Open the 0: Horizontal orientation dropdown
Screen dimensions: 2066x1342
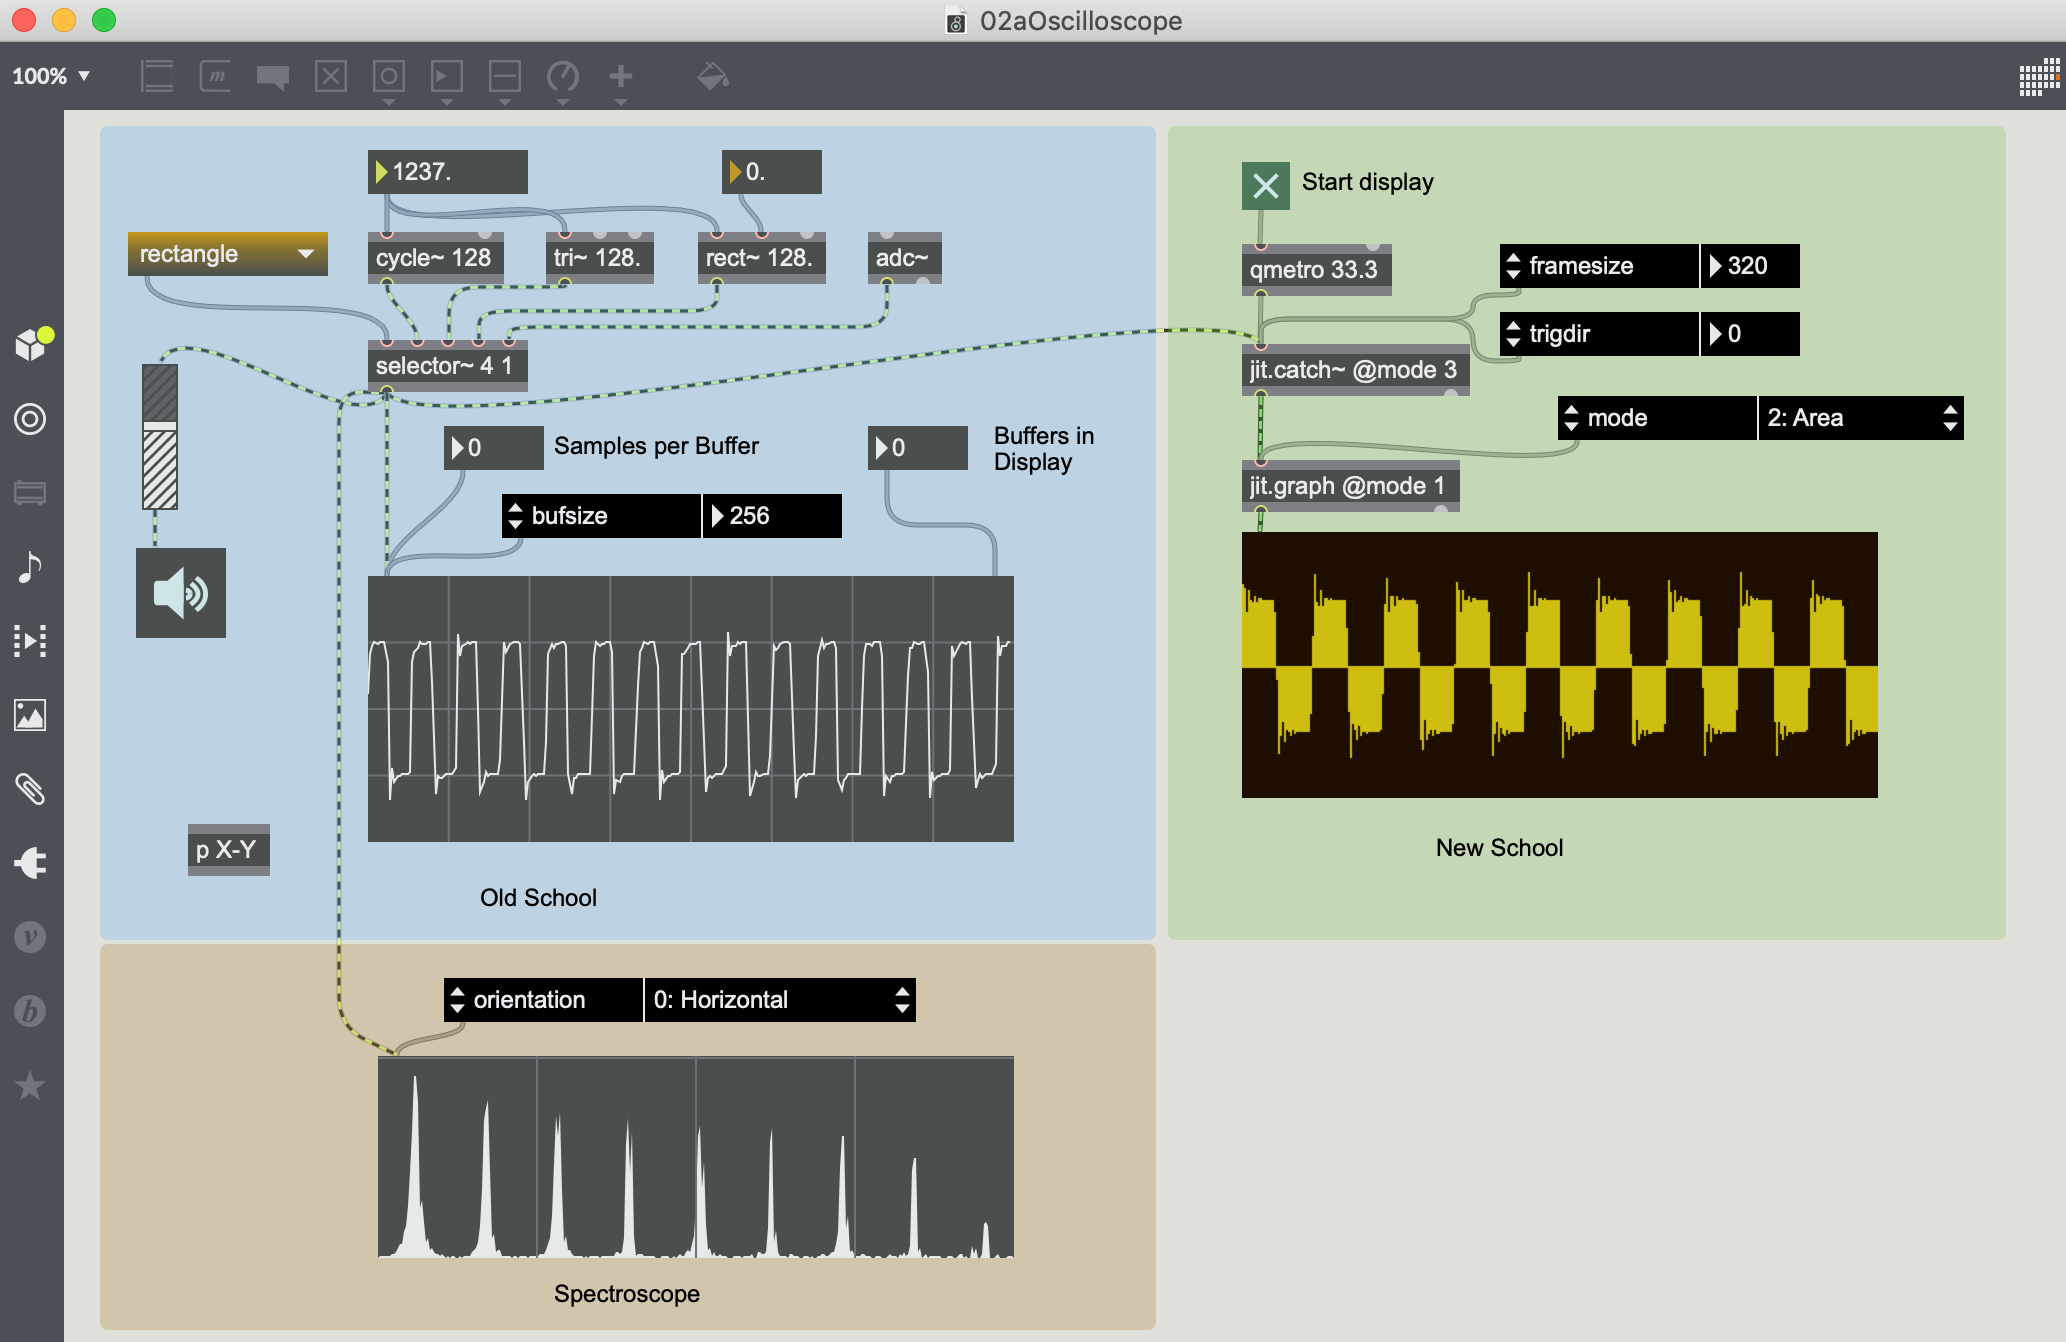[779, 1000]
